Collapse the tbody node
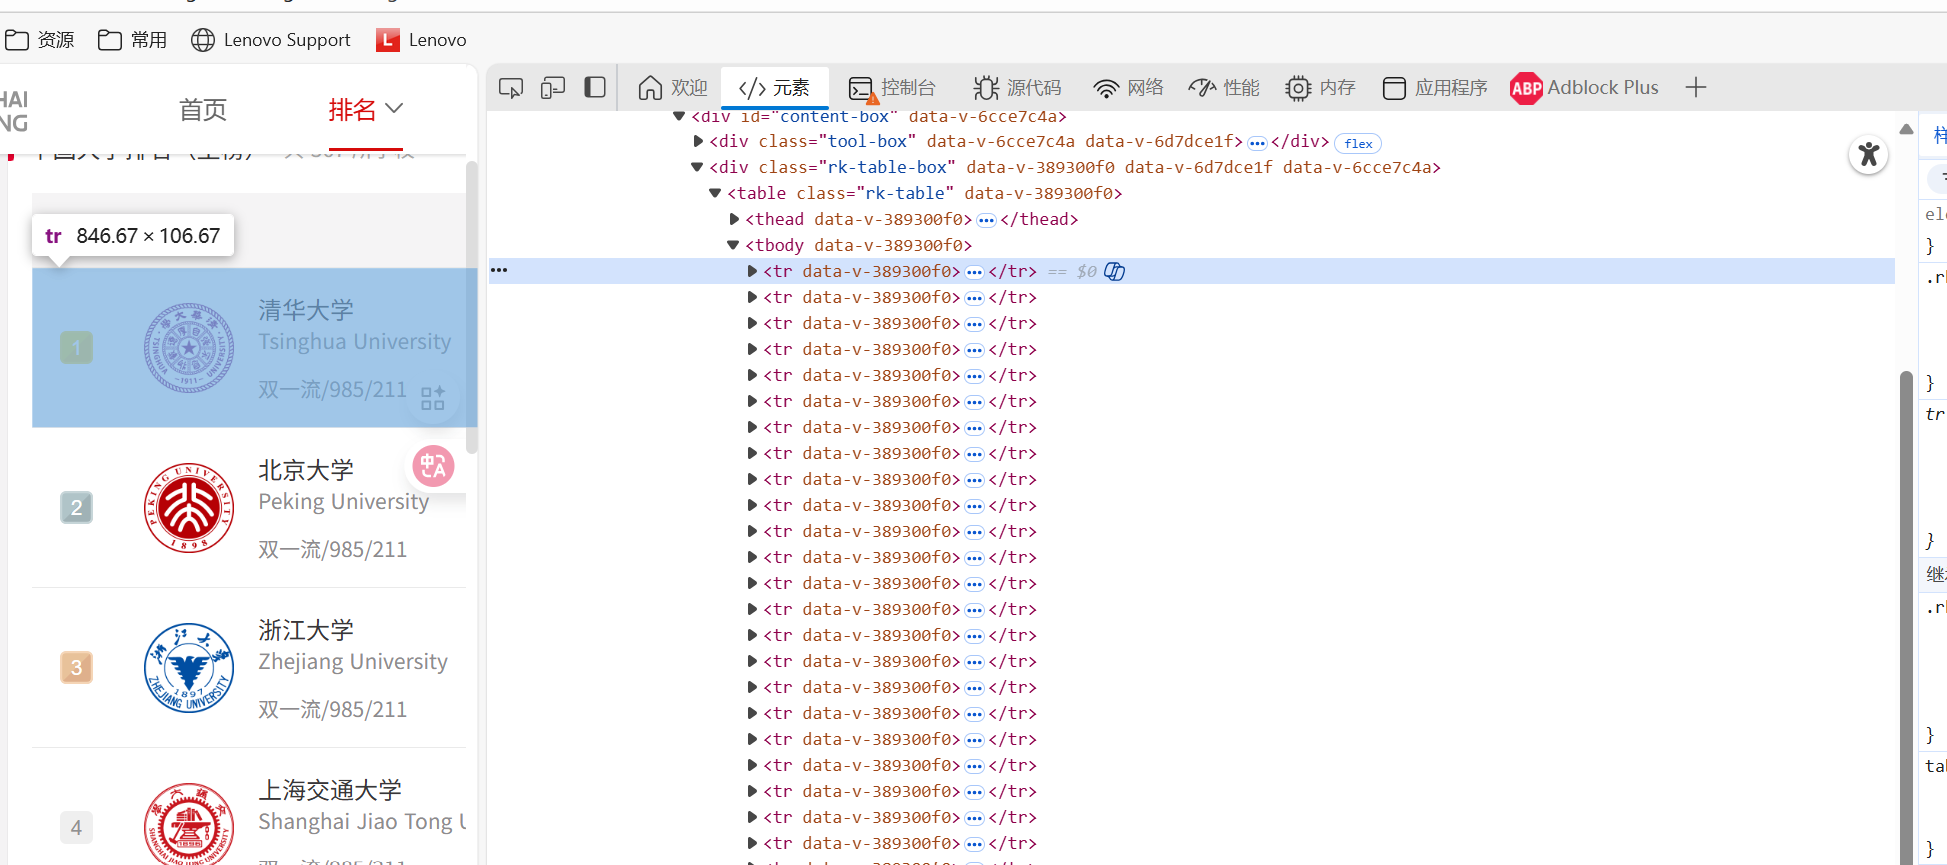1947x865 pixels. click(x=733, y=245)
